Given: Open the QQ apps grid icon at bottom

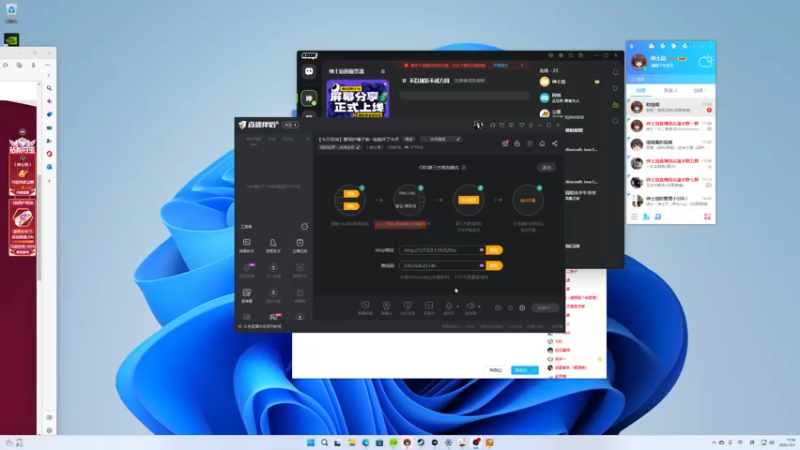Looking at the screenshot, I should 707,217.
